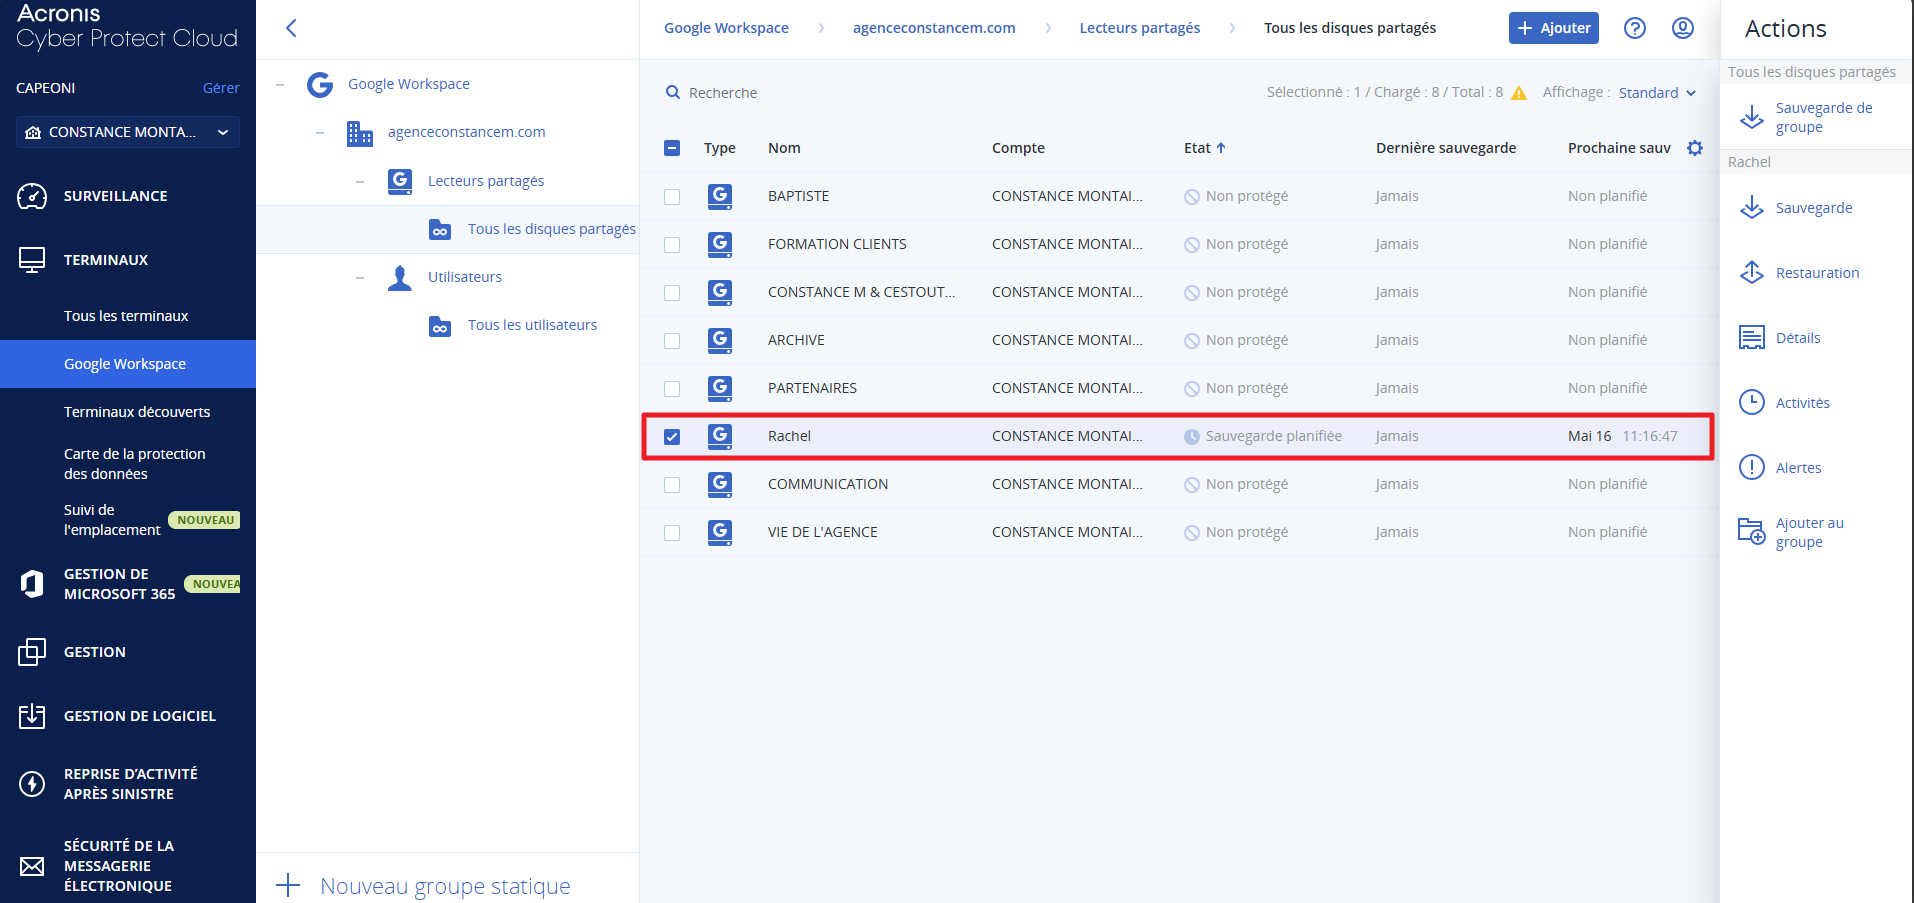Click the Ajouter au groupe folder icon
Screen dimensions: 1914x903
[1752, 531]
